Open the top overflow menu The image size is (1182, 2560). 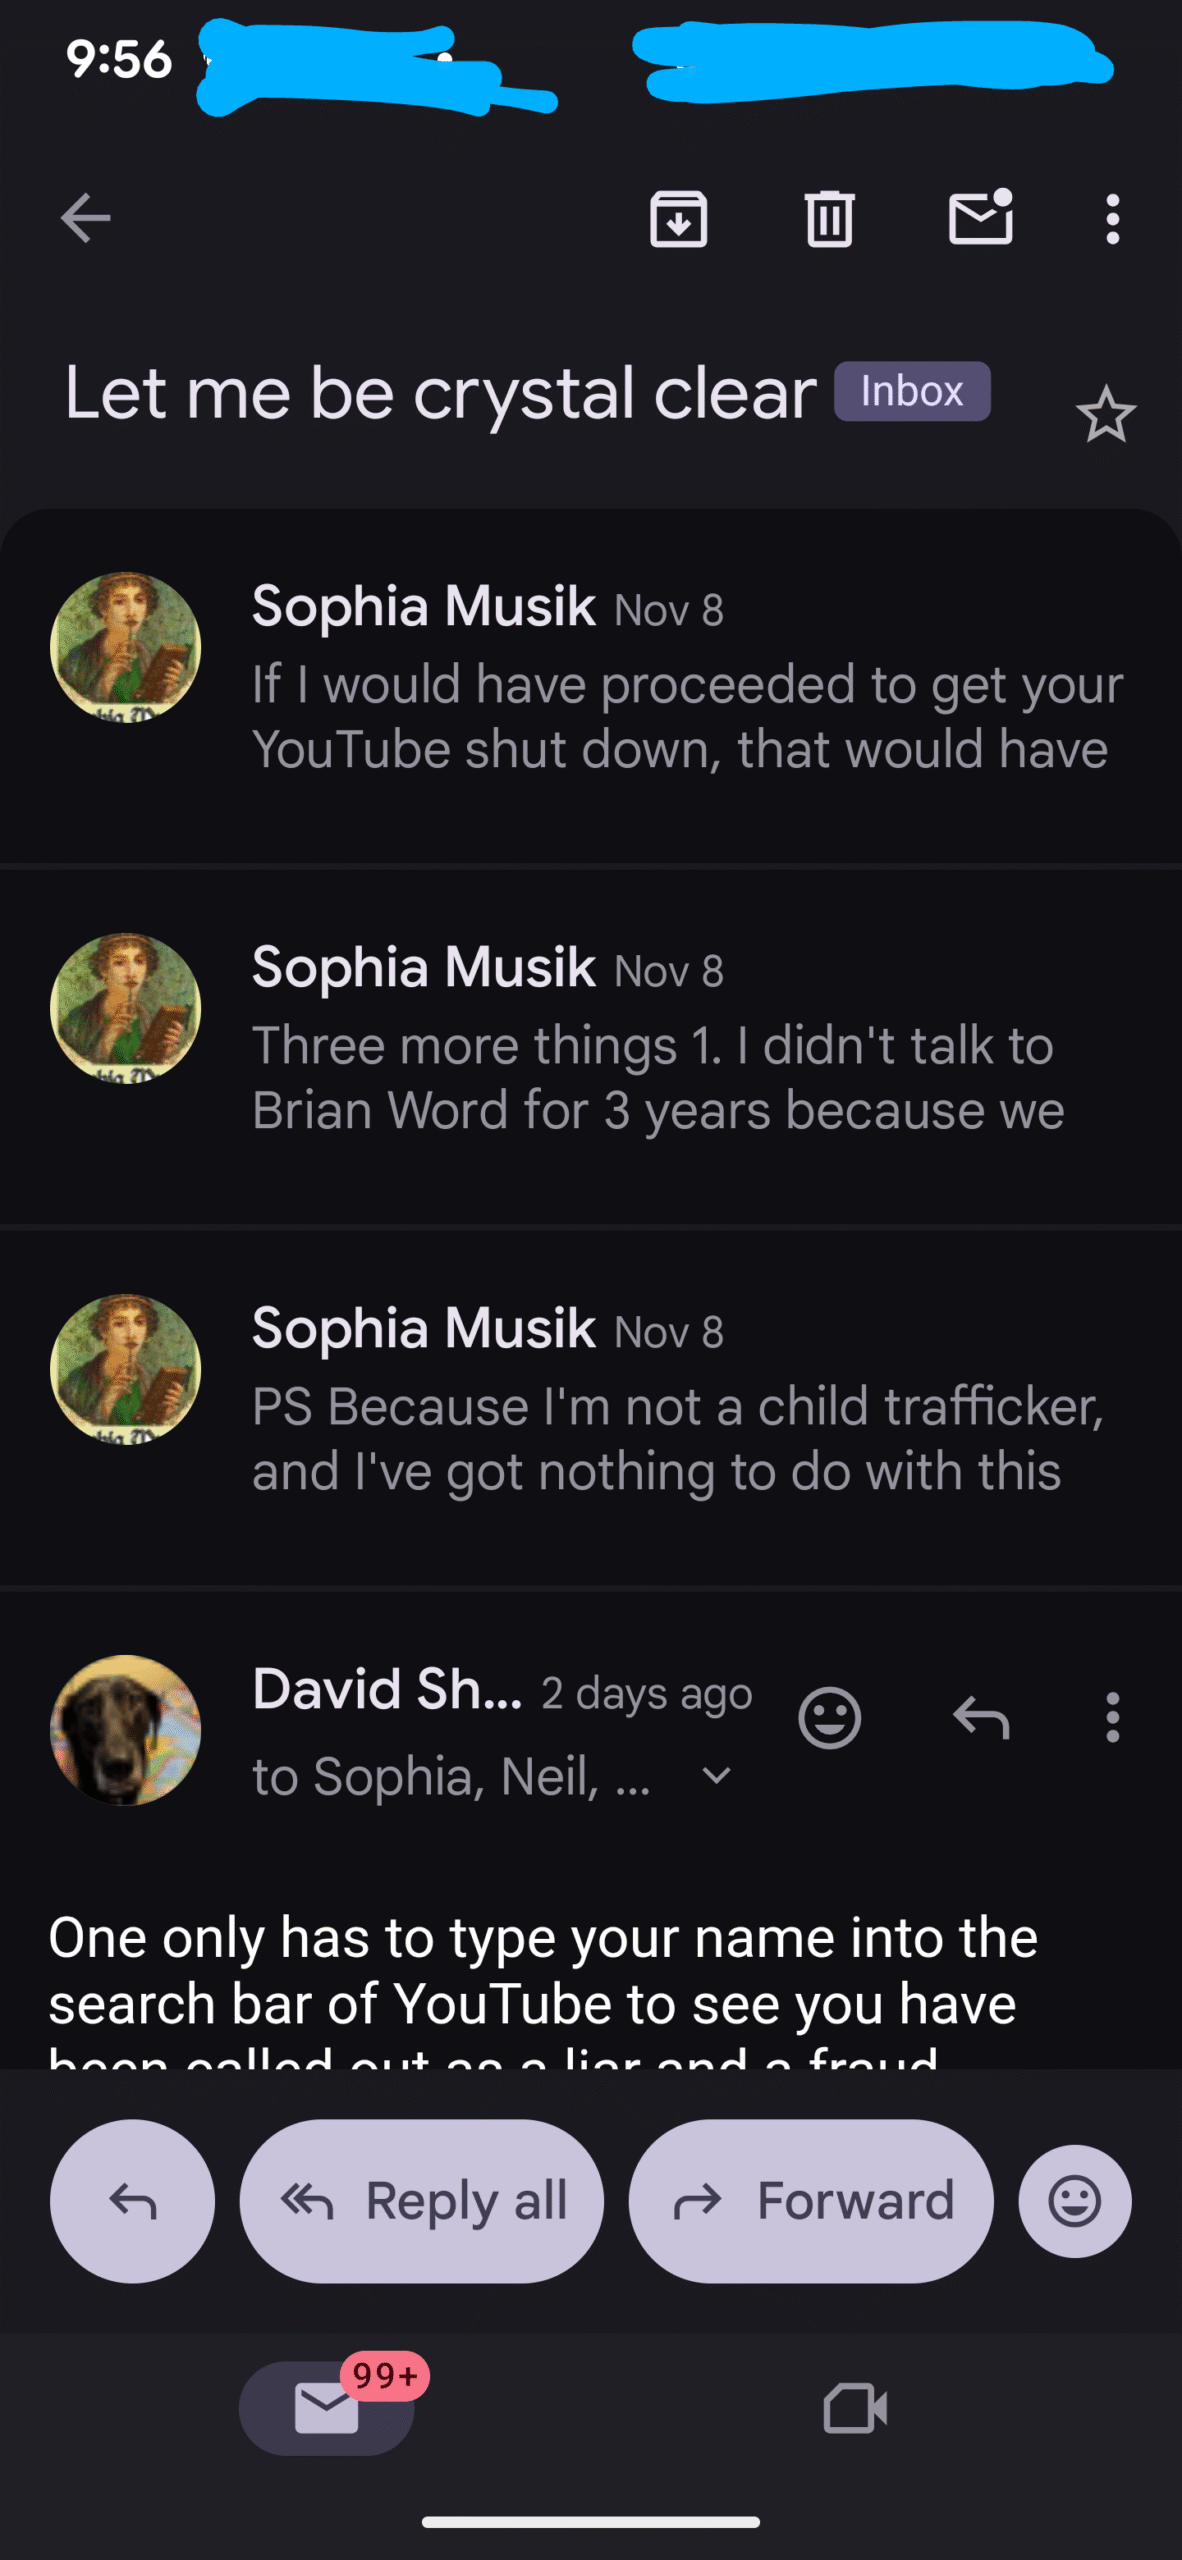1112,218
